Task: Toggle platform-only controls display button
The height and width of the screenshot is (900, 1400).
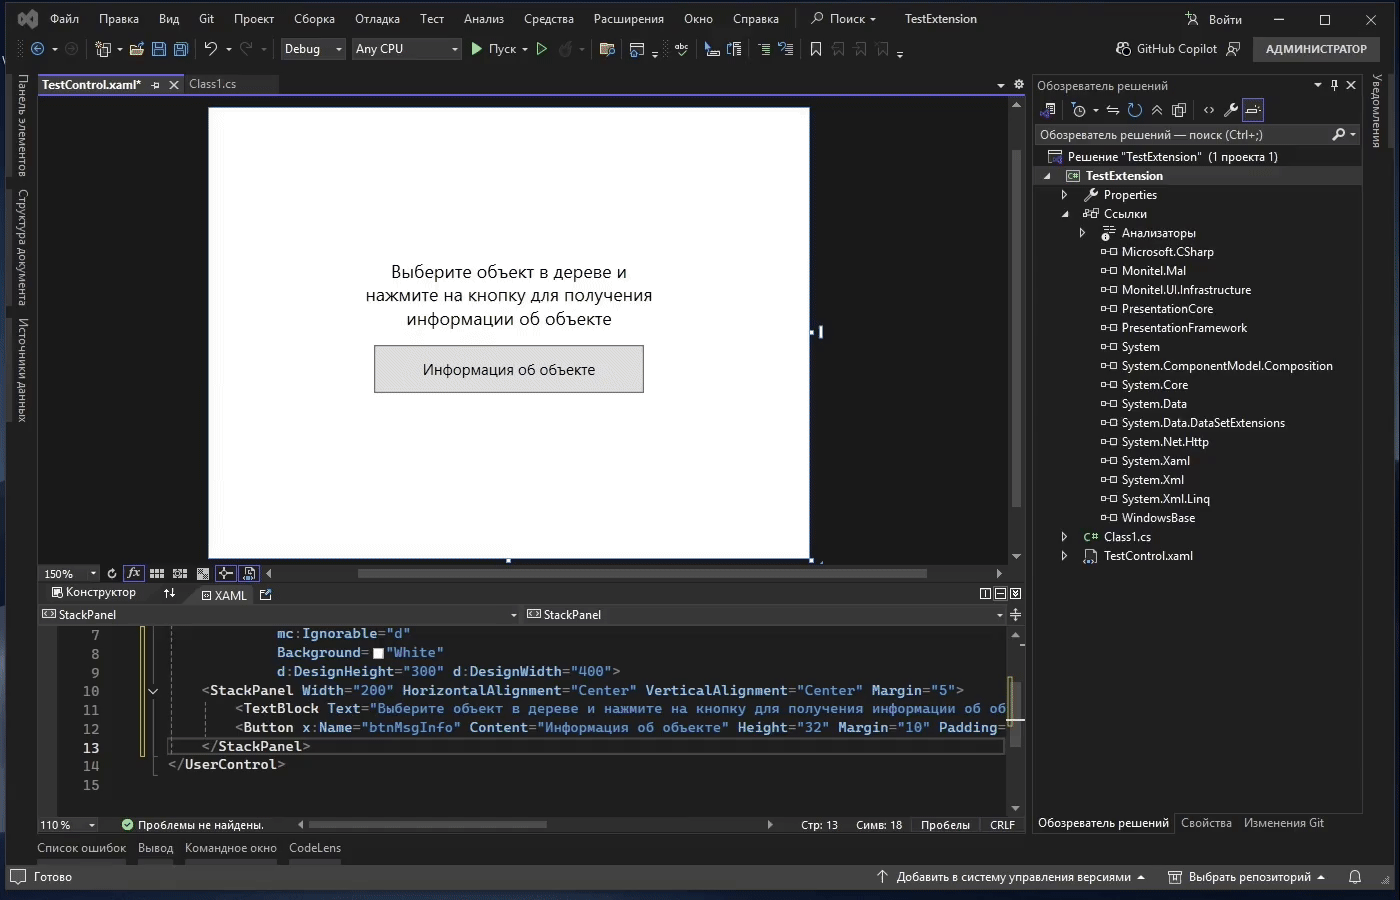Action: [249, 573]
